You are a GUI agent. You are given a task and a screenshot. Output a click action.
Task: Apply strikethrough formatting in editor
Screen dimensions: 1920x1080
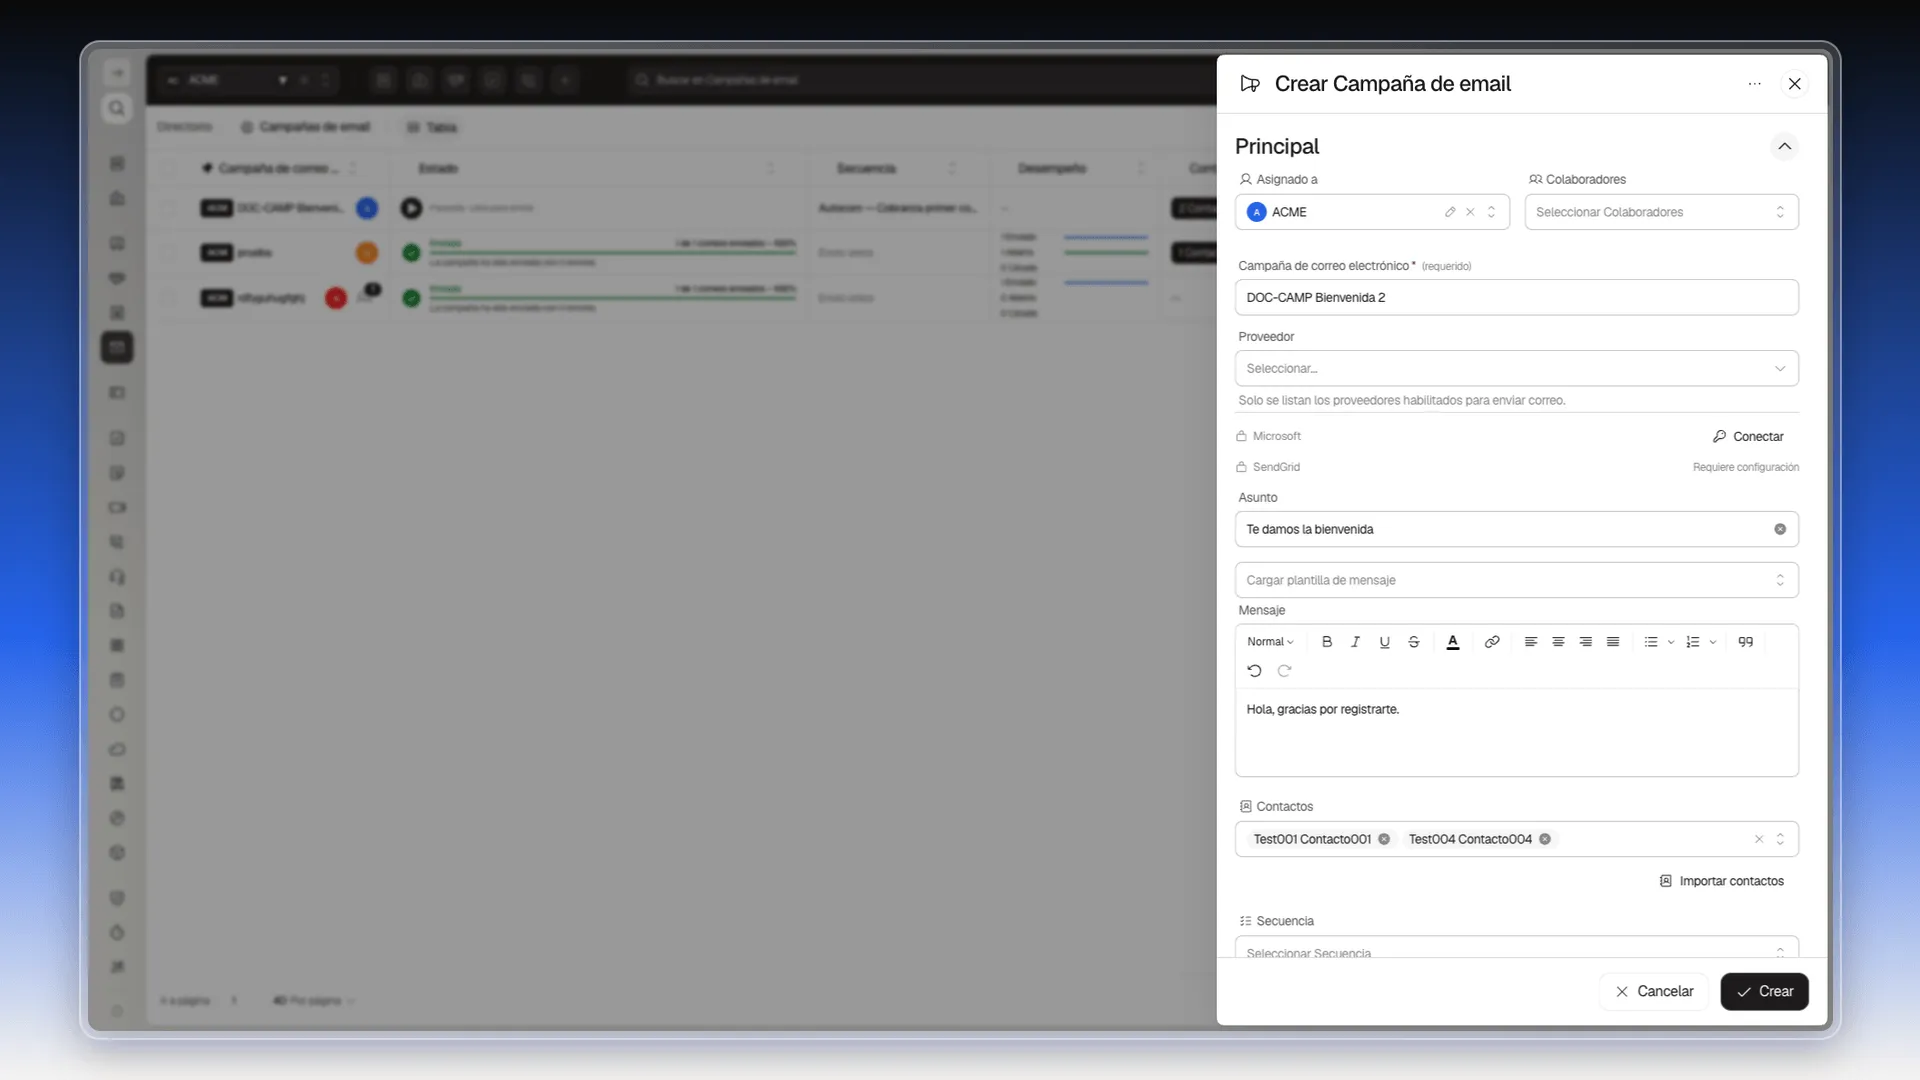(x=1414, y=642)
